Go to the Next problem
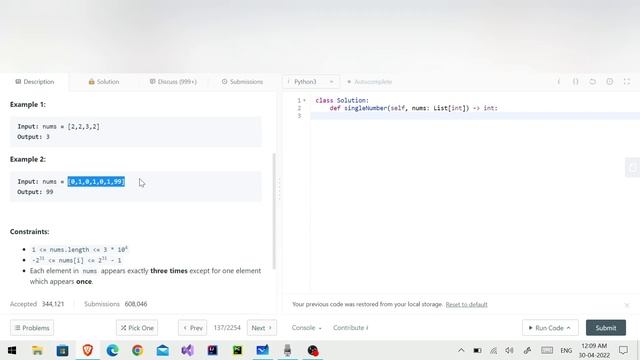The height and width of the screenshot is (360, 640). tap(262, 328)
